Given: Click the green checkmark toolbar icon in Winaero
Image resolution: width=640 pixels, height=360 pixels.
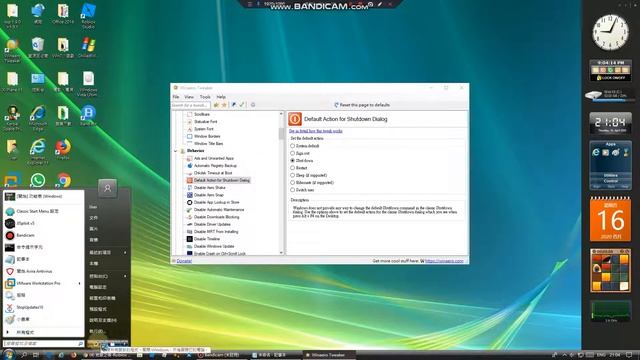Looking at the screenshot, I should (x=242, y=105).
